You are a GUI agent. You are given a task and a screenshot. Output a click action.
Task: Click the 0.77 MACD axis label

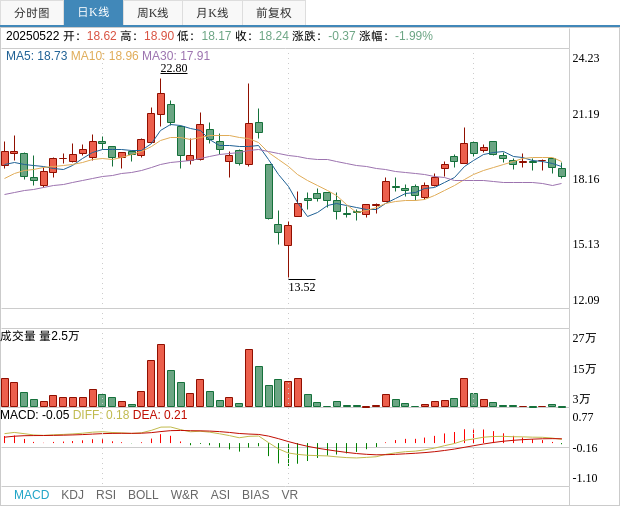click(583, 417)
